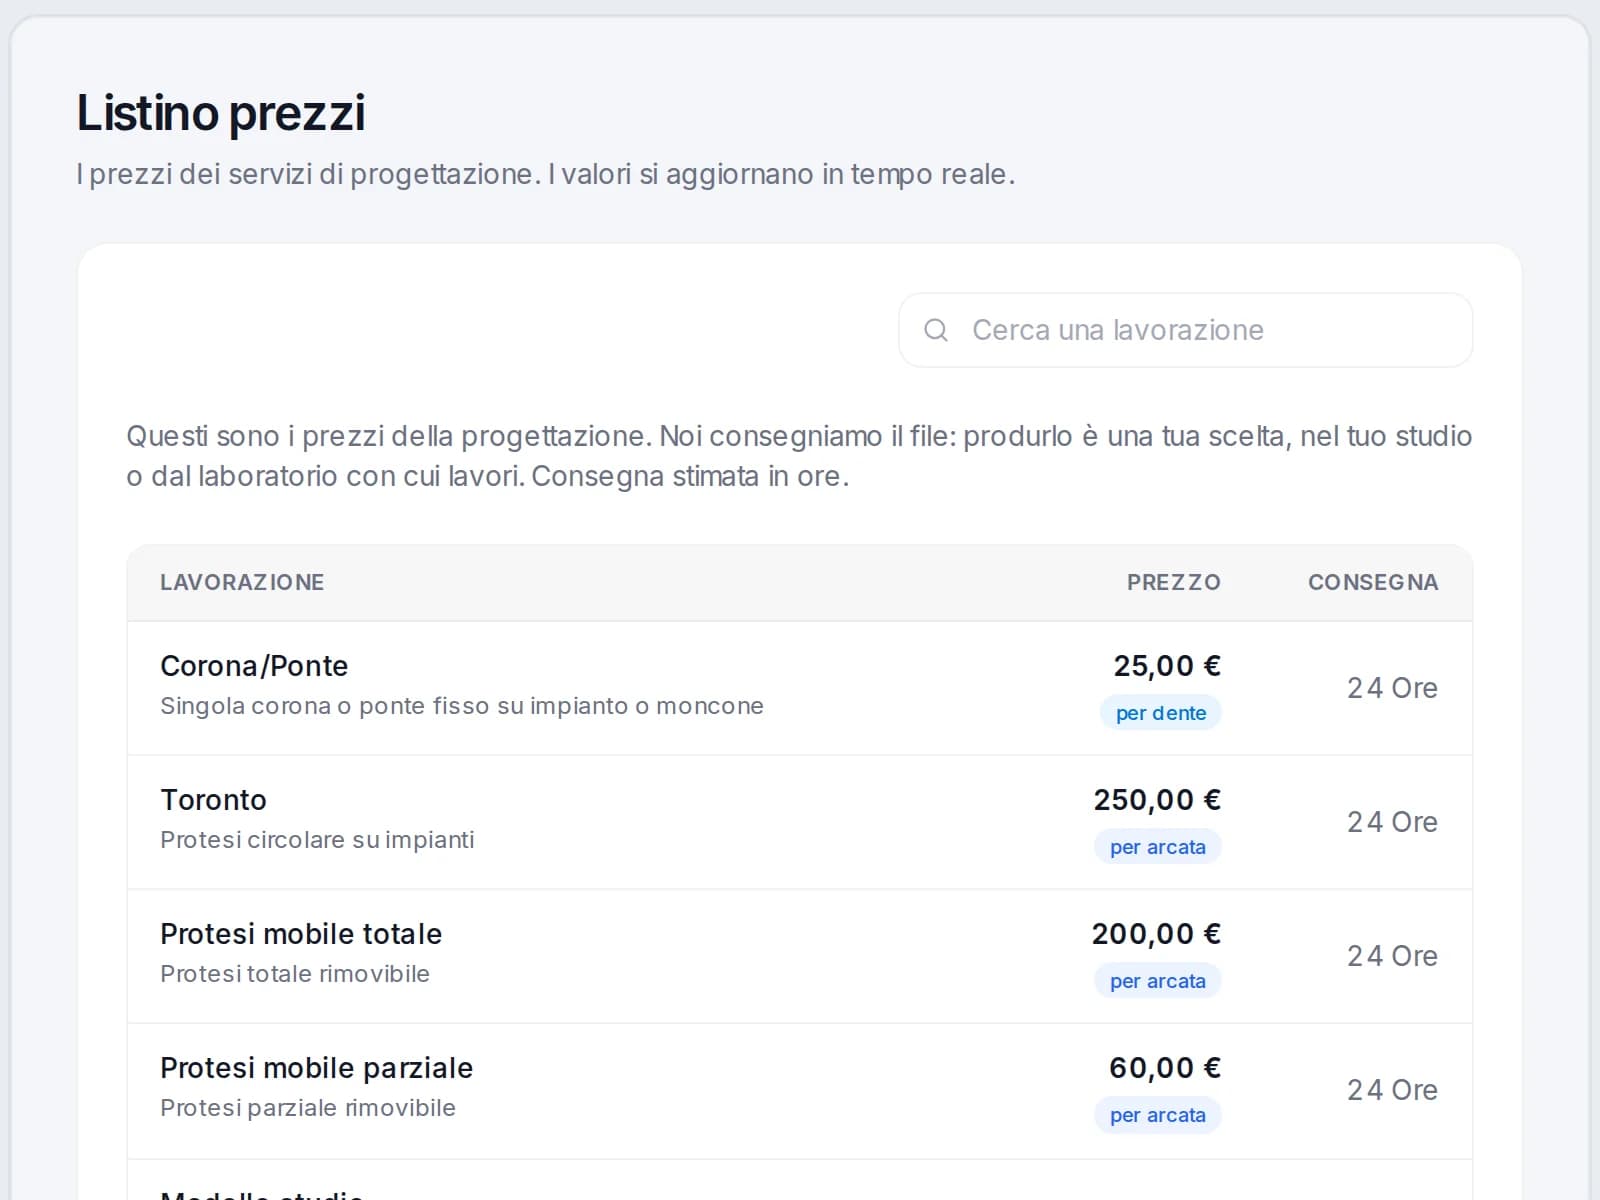
Task: Select the Protesi mobile totale title
Action: [301, 934]
